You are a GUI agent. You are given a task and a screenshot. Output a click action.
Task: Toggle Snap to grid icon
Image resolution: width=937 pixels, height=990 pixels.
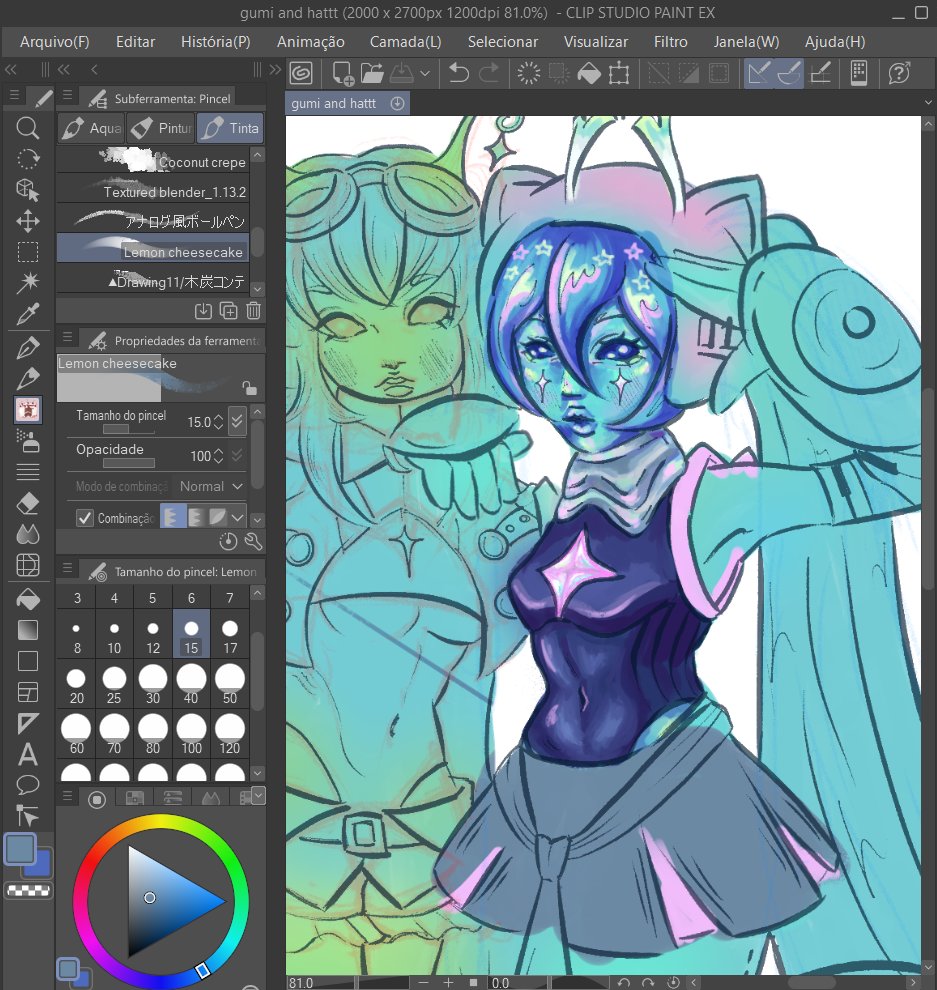coord(820,73)
